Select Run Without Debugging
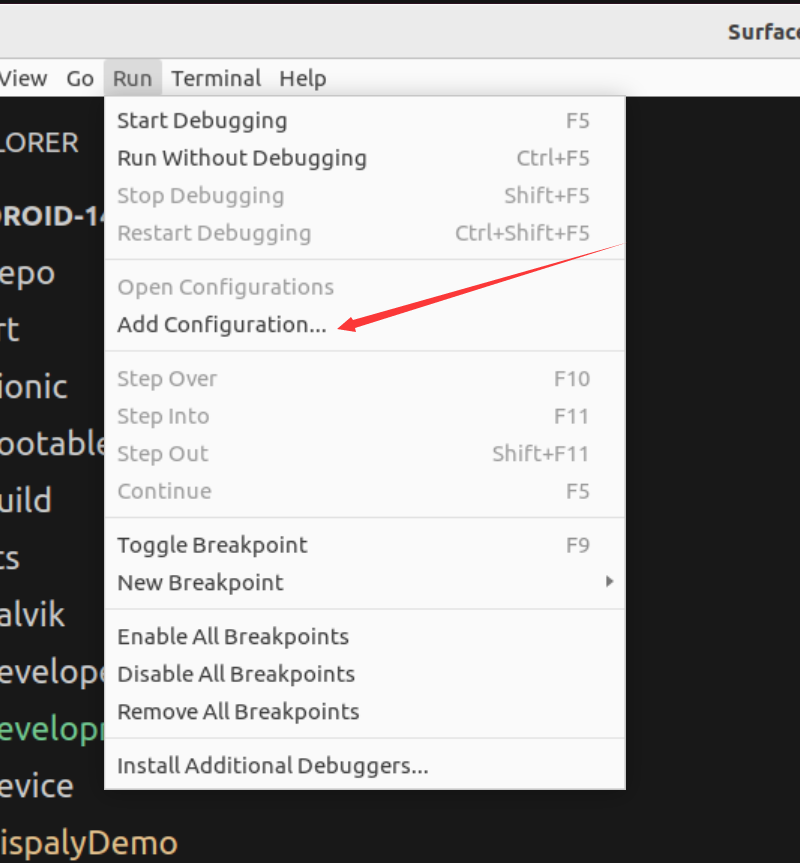The height and width of the screenshot is (863, 800). point(241,158)
